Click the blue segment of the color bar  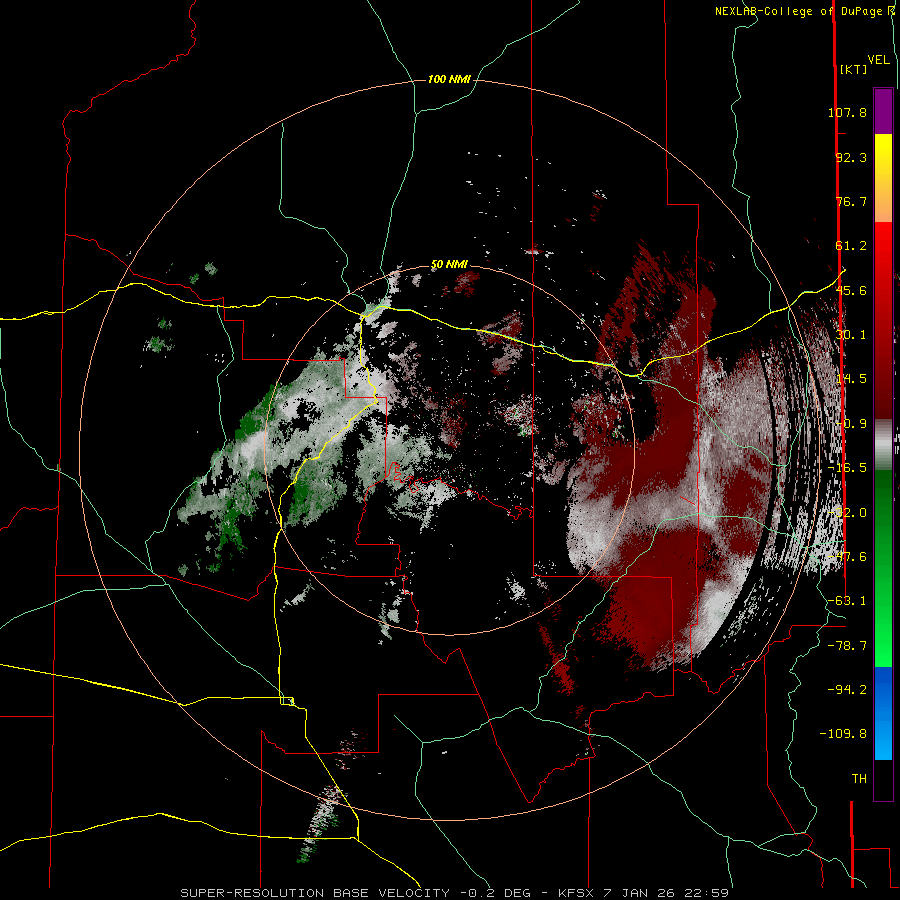pyautogui.click(x=883, y=713)
